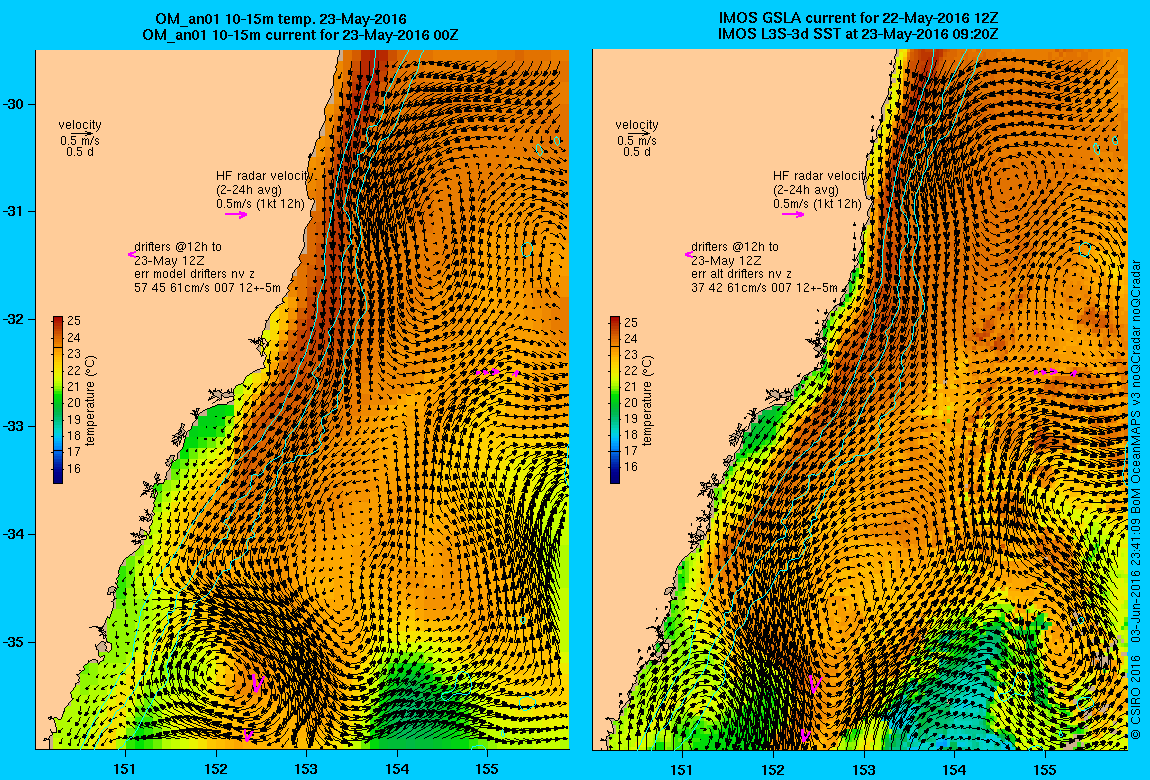1150x780 pixels.
Task: Click latitude label '-30' on left axis
Action: click(14, 104)
